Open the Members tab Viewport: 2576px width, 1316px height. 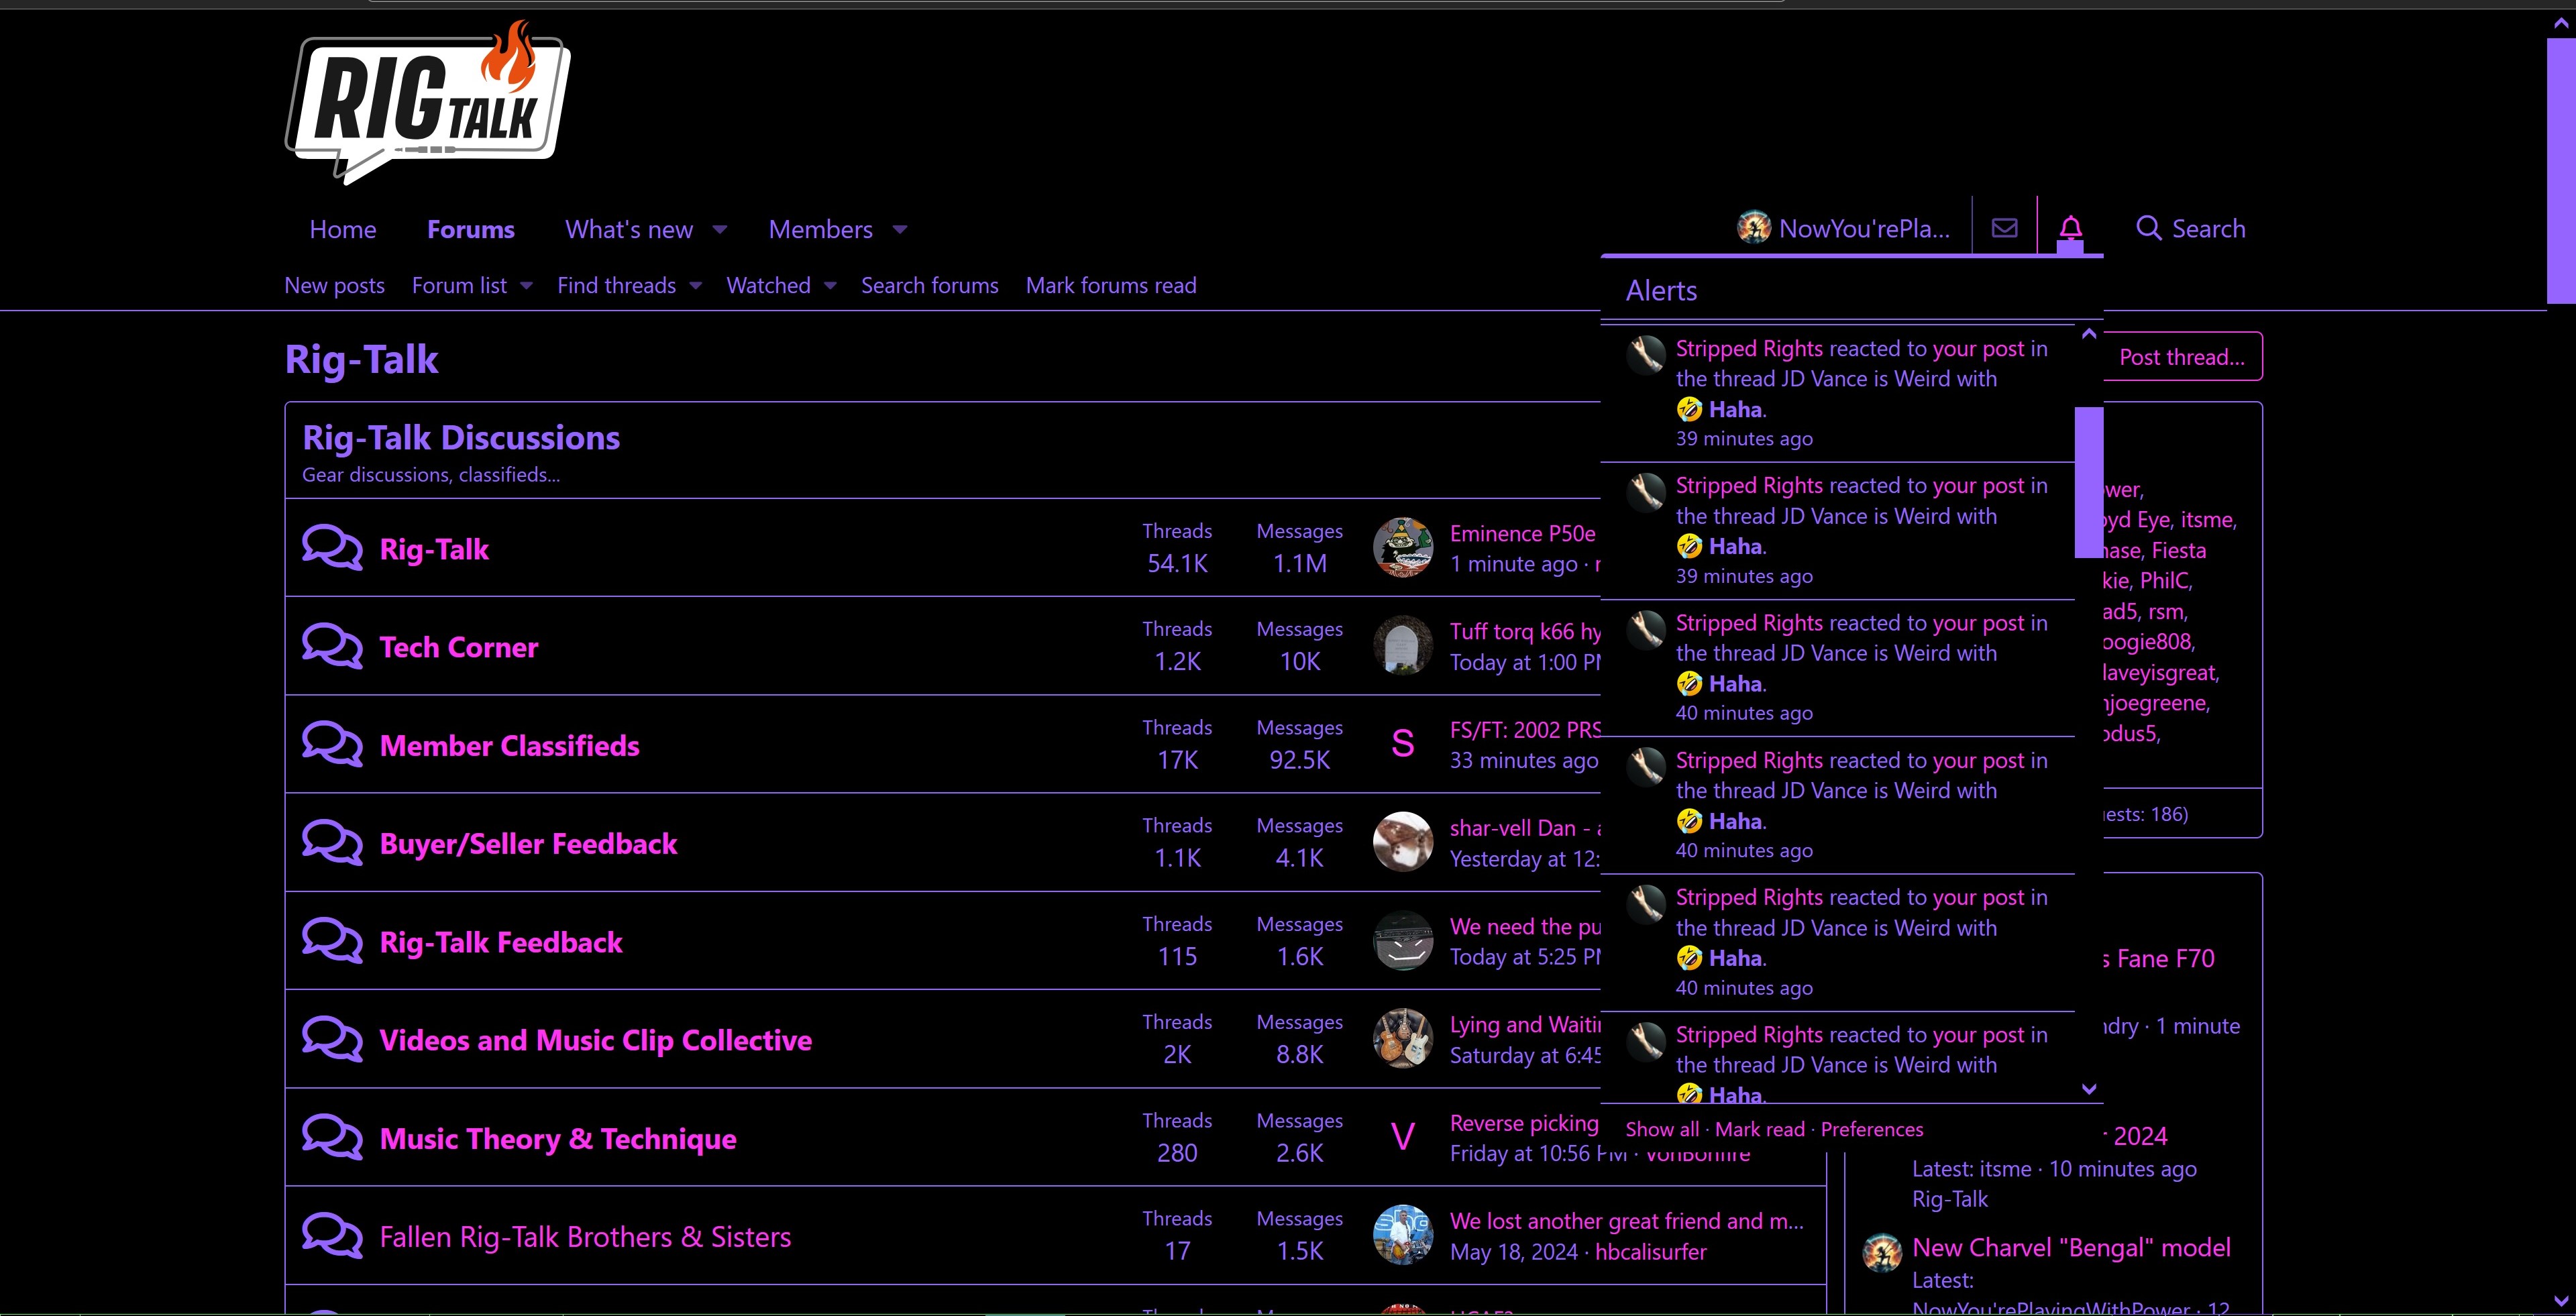click(x=821, y=229)
